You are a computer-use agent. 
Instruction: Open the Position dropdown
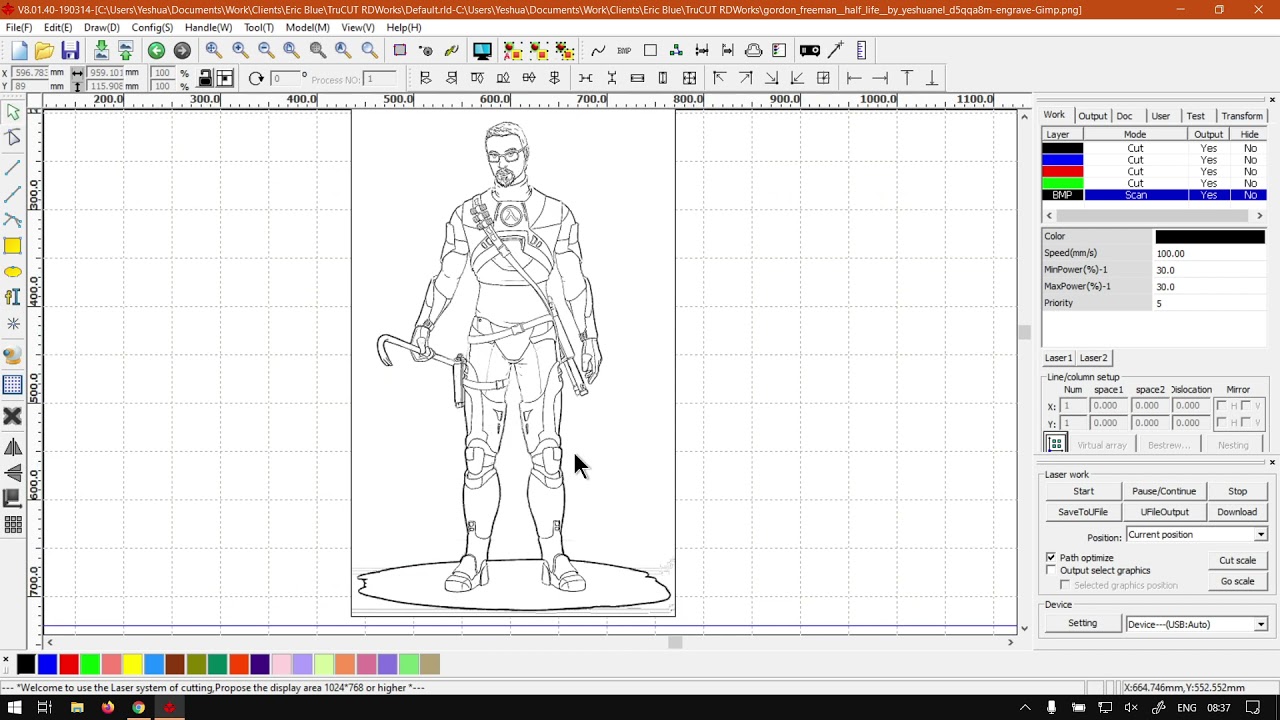[x=1197, y=535]
